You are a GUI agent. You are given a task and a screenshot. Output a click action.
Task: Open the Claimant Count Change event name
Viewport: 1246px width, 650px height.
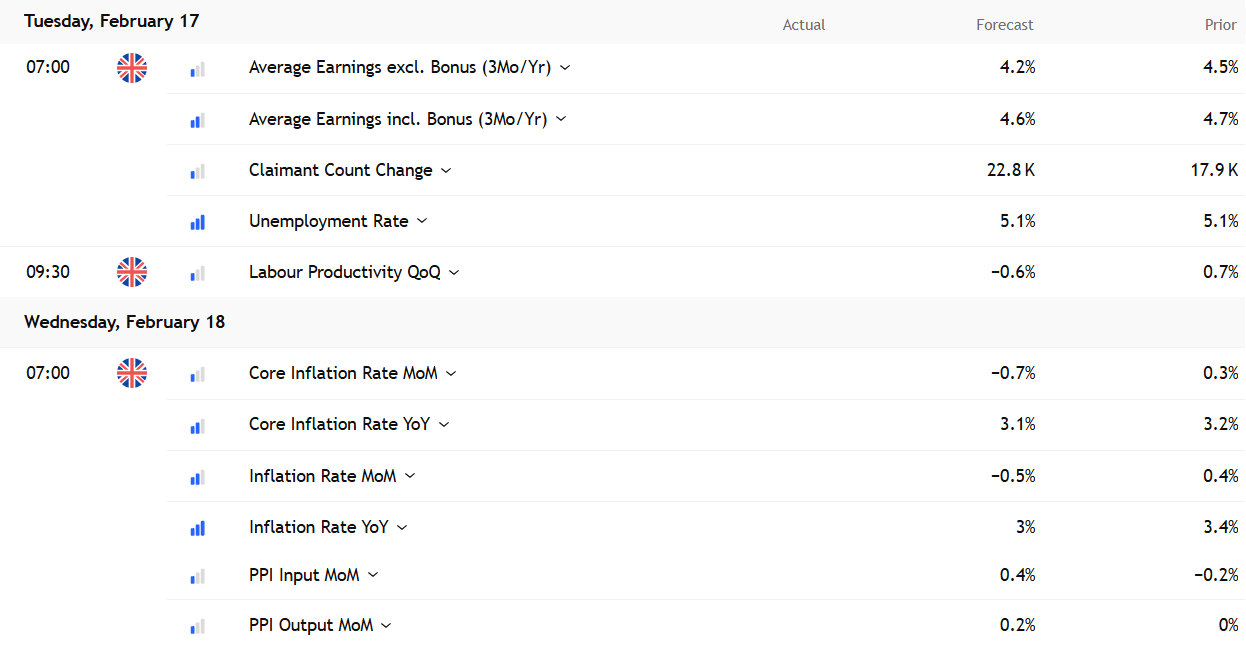click(340, 170)
